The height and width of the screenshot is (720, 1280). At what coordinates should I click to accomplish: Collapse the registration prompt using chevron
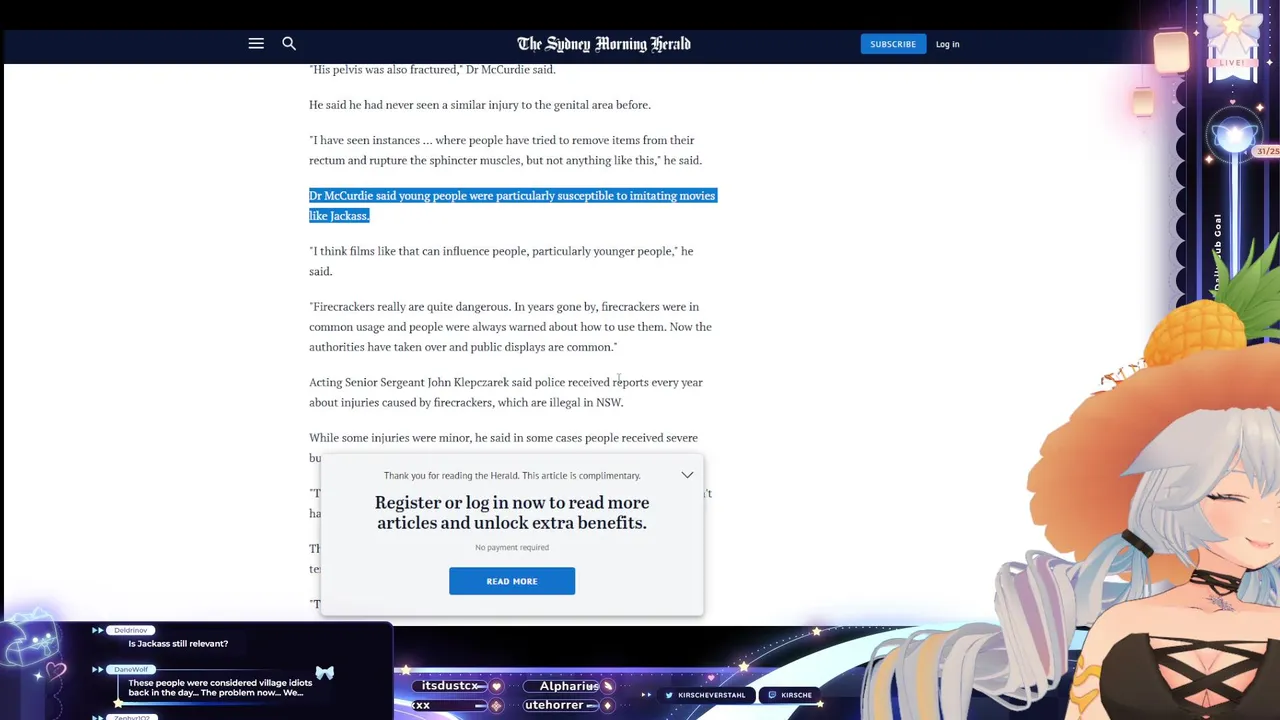coord(687,475)
